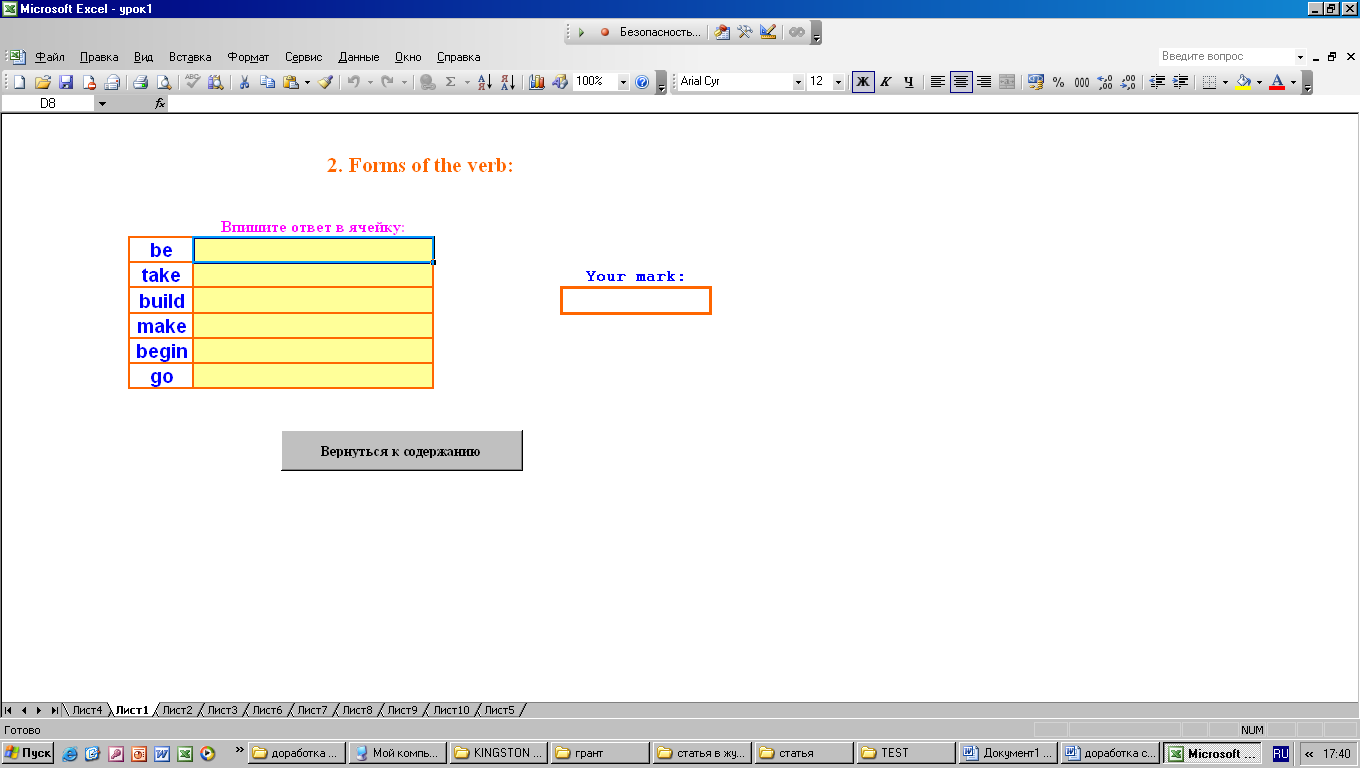Click the fx Insert Function button
1360x768 pixels.
[159, 103]
